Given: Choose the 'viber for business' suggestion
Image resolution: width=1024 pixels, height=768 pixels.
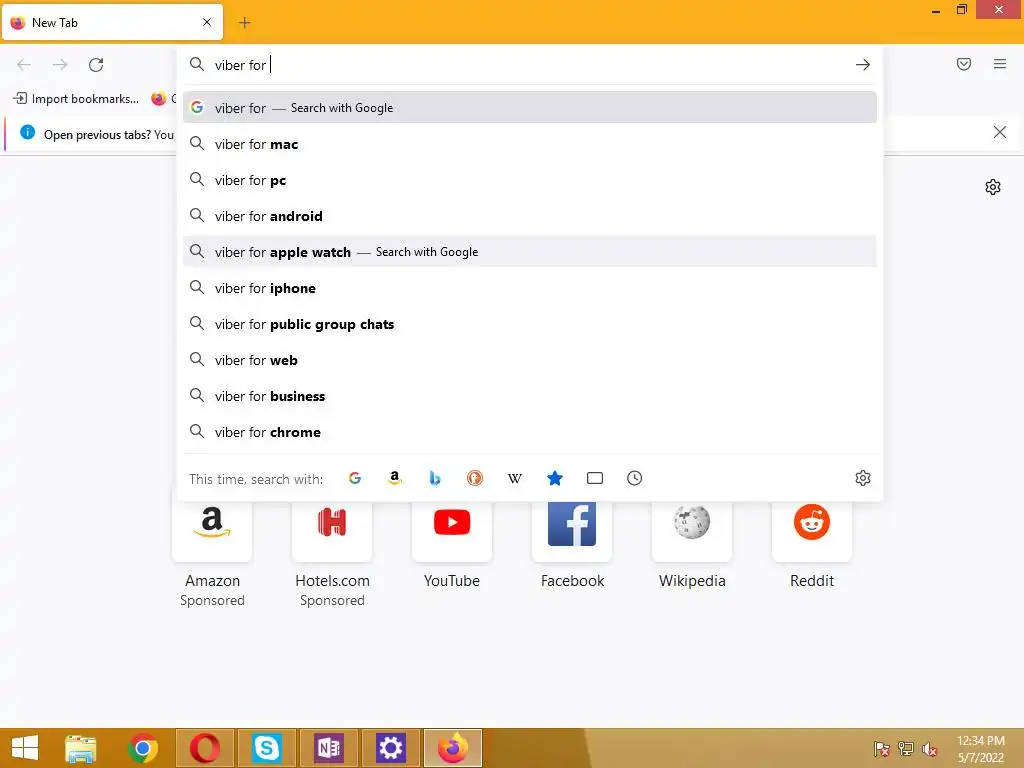Looking at the screenshot, I should tap(530, 396).
